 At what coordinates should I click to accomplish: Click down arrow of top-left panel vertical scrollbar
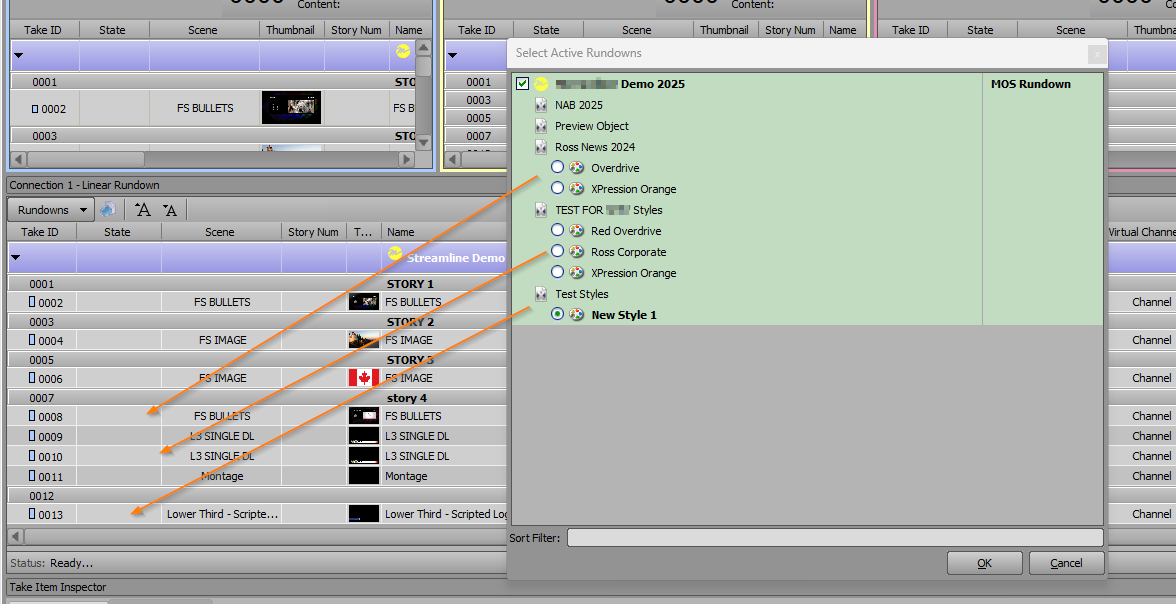[x=423, y=142]
